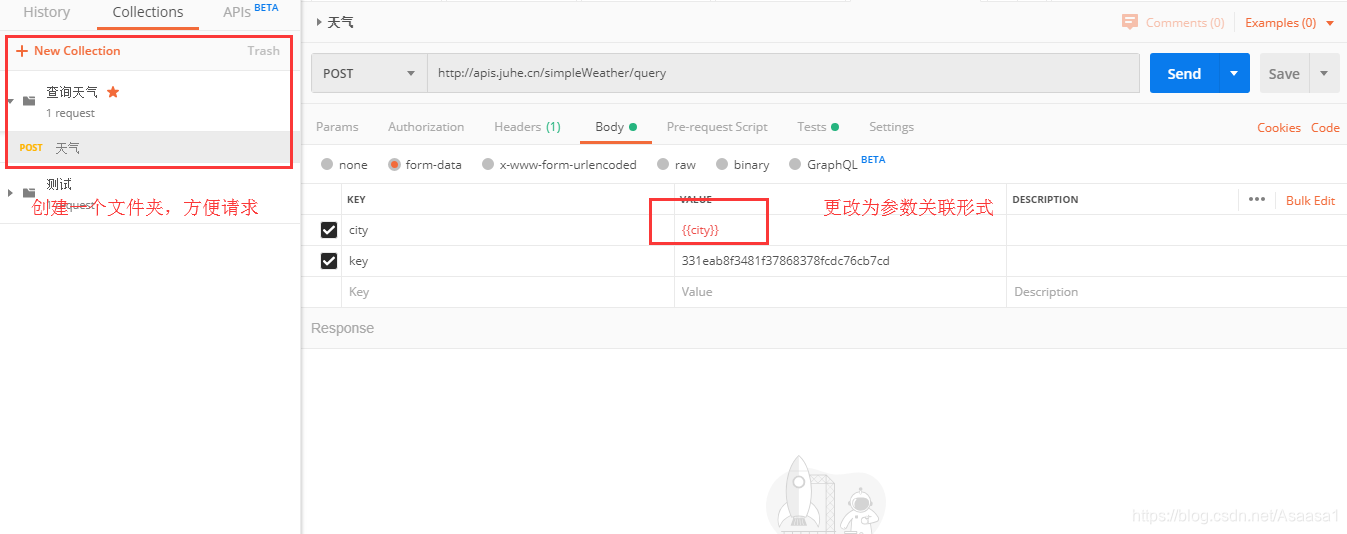Select the form-data radio button
The height and width of the screenshot is (534, 1347).
pyautogui.click(x=394, y=164)
